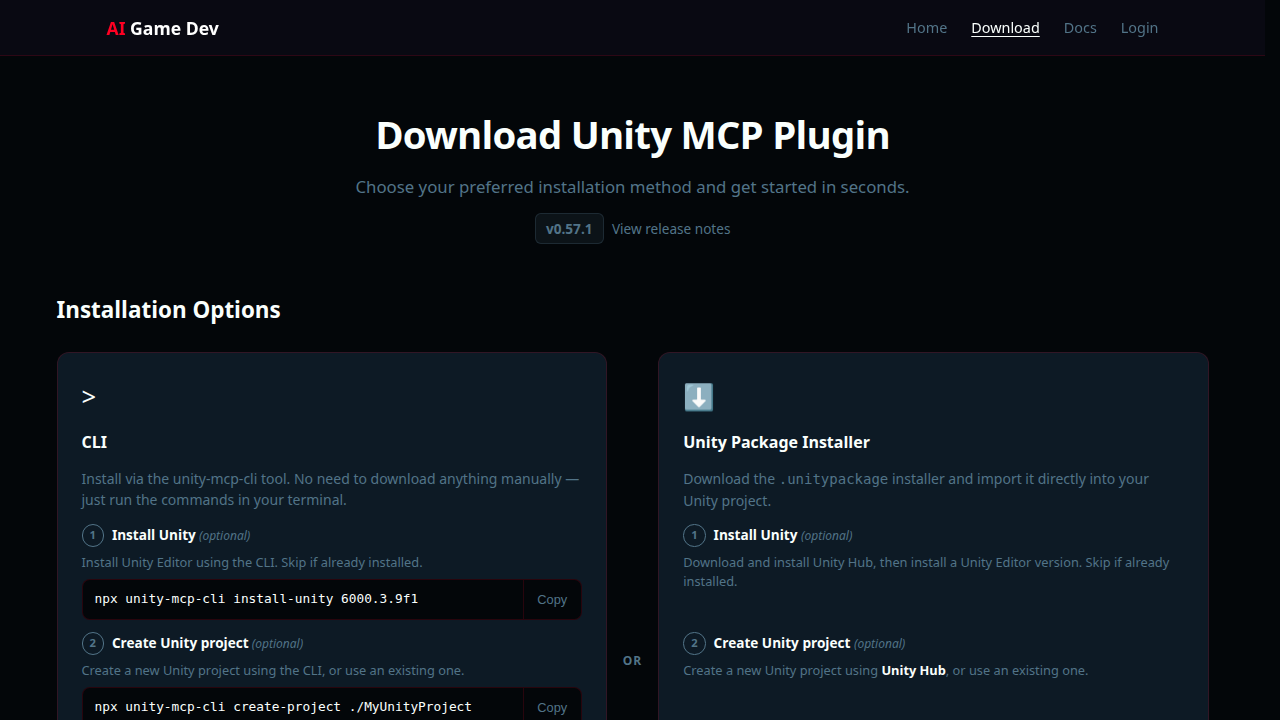Click Create Unity project step in Package Installer card
Viewport: 1280px width, 720px height.
[781, 643]
